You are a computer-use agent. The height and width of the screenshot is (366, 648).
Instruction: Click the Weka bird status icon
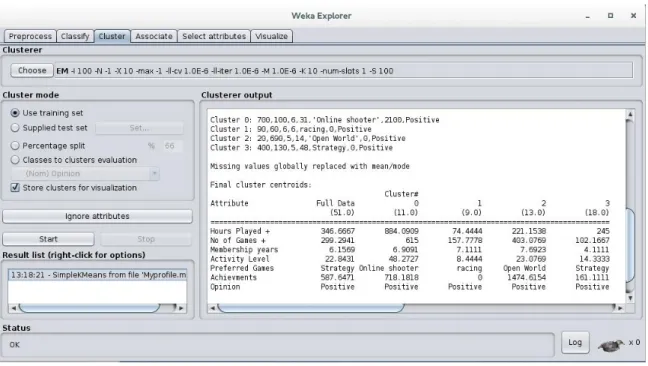click(612, 345)
